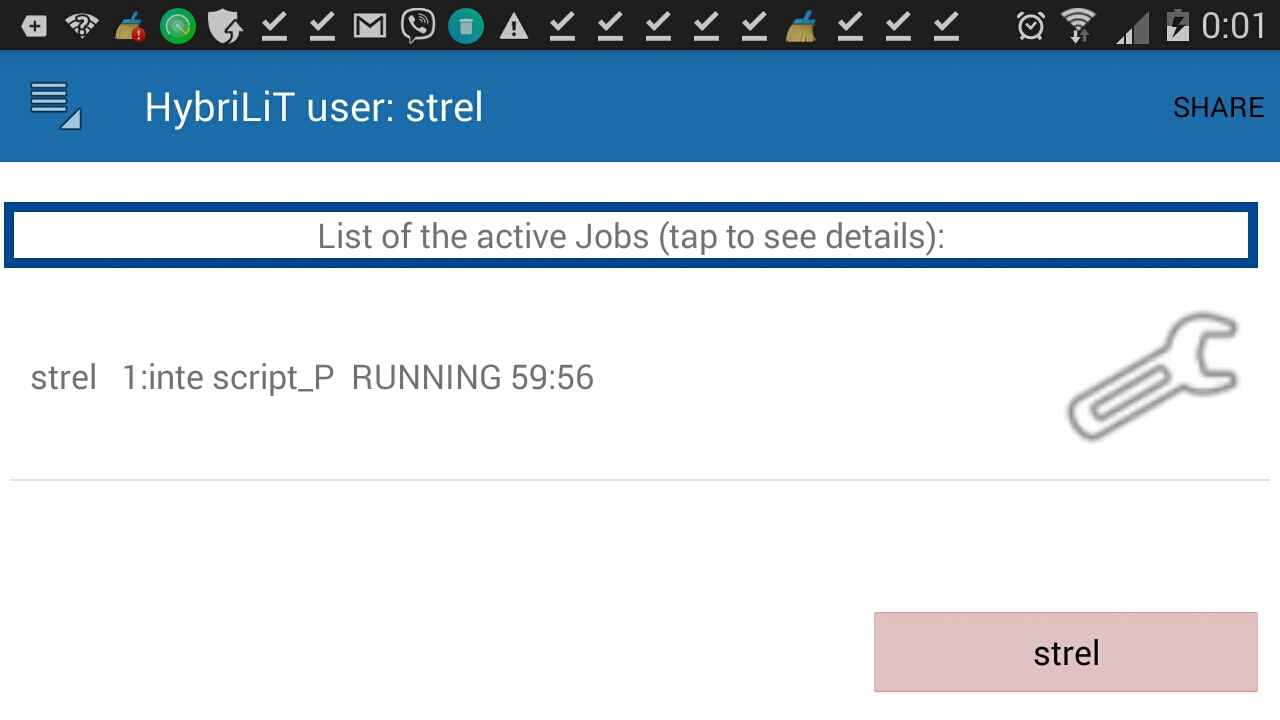
Task: Tap the alarm clock status icon
Action: click(1031, 26)
